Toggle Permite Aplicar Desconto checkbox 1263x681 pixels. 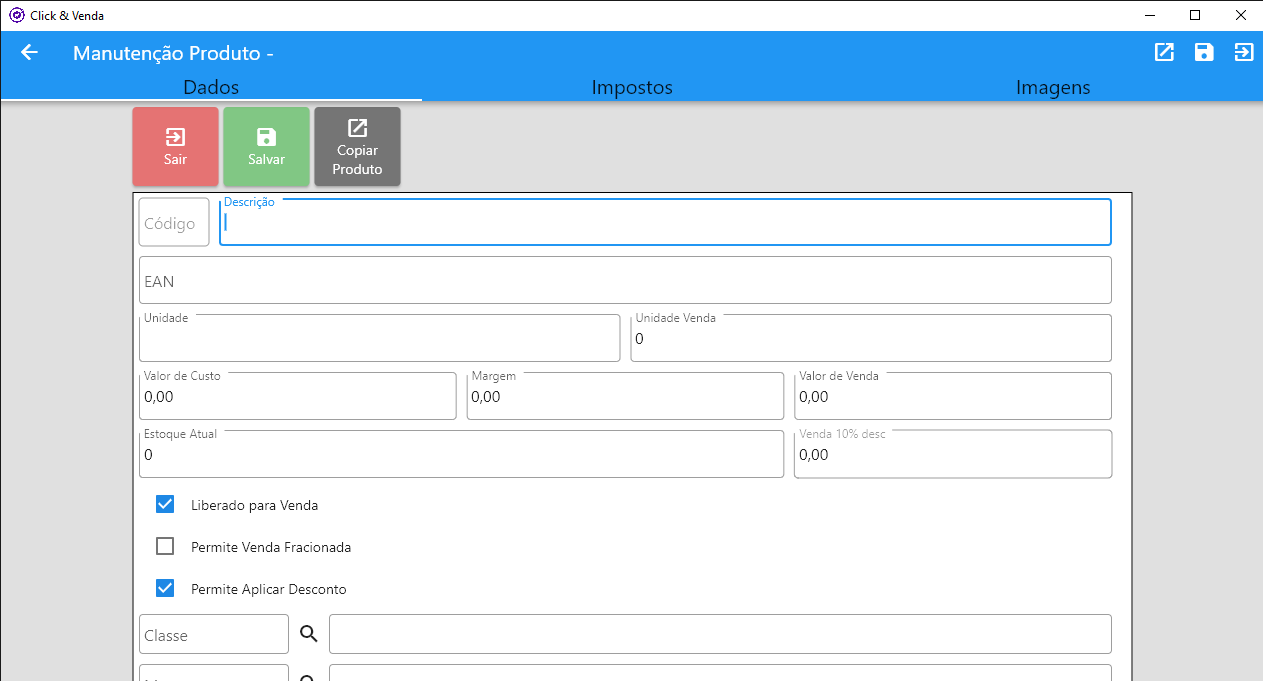(166, 589)
